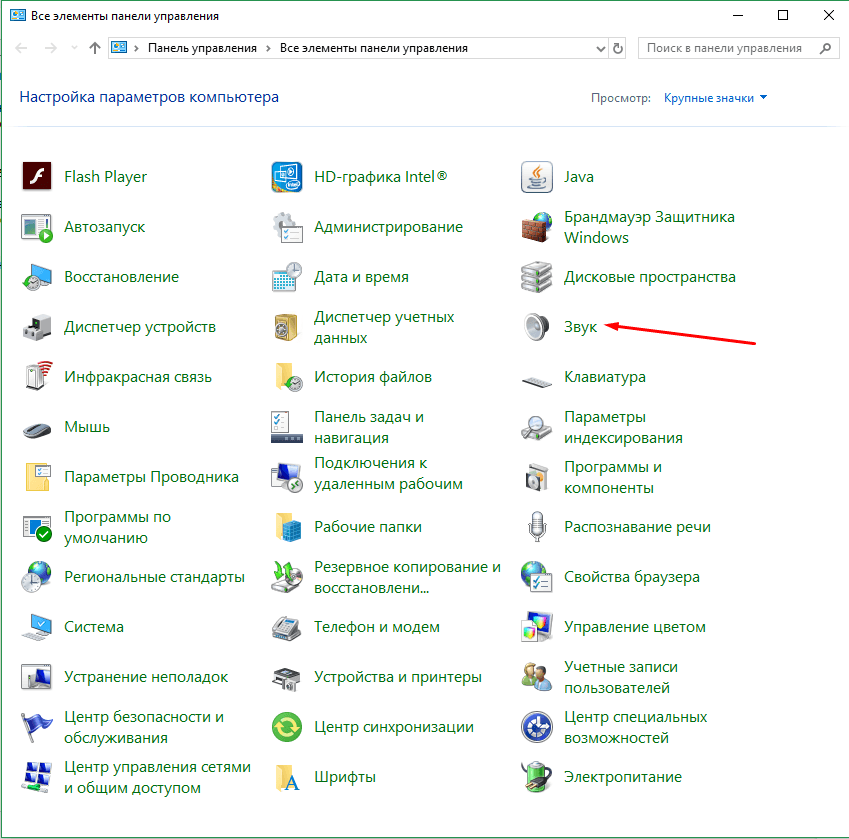This screenshot has height=839, width=849.
Task: Open the HD-графика Intel icon
Action: click(x=286, y=176)
